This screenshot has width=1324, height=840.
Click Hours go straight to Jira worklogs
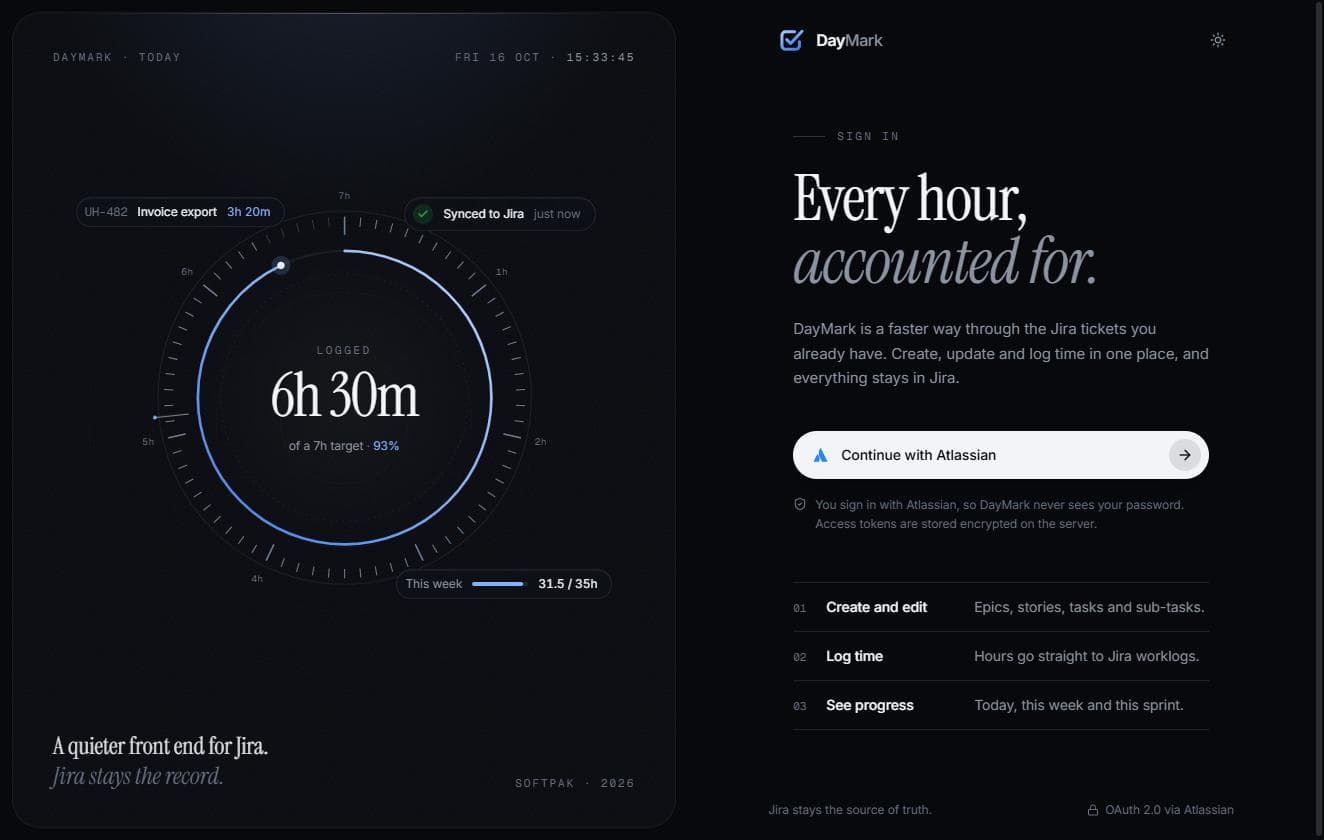coord(1087,656)
